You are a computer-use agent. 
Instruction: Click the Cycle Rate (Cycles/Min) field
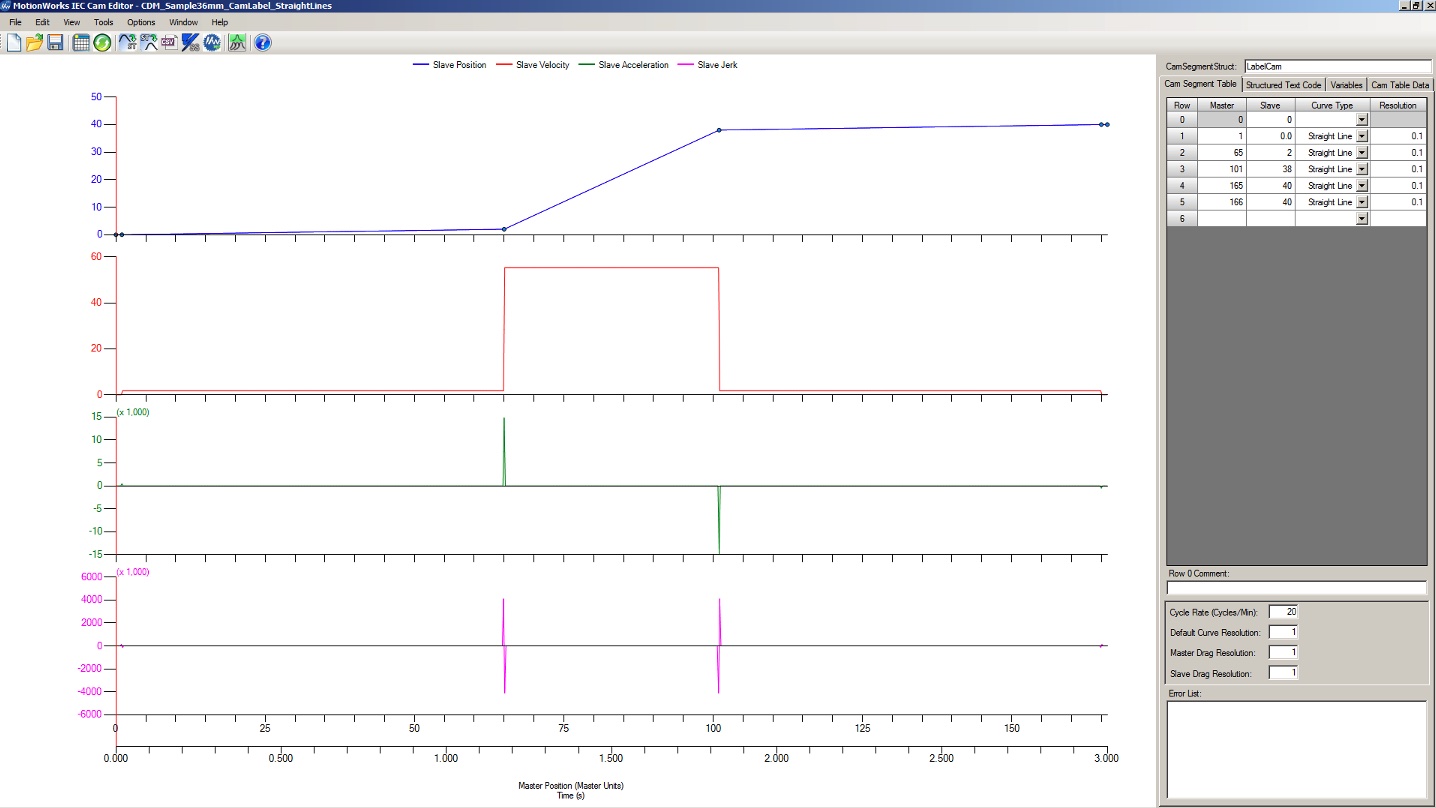pyautogui.click(x=1283, y=612)
